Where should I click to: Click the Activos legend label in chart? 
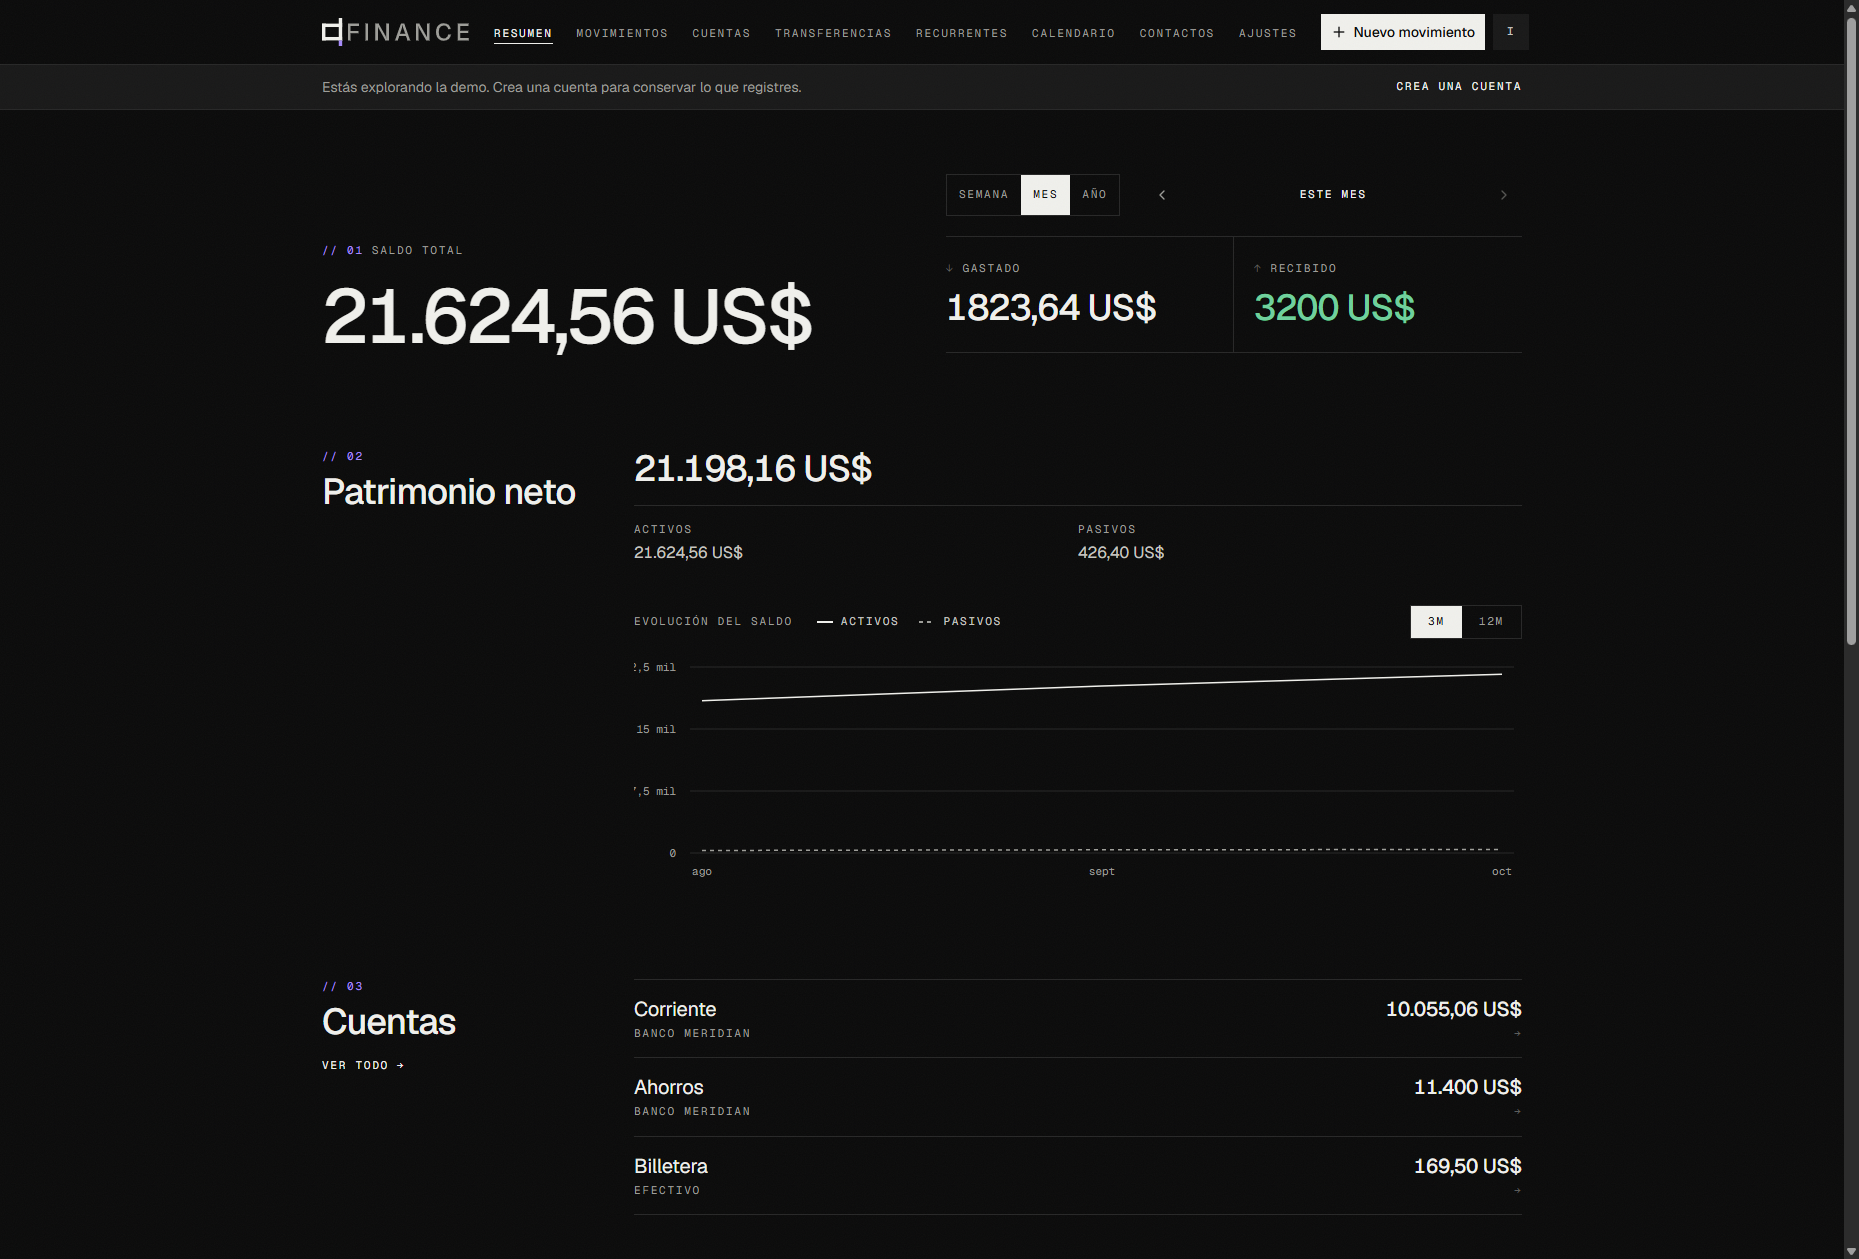pos(869,622)
